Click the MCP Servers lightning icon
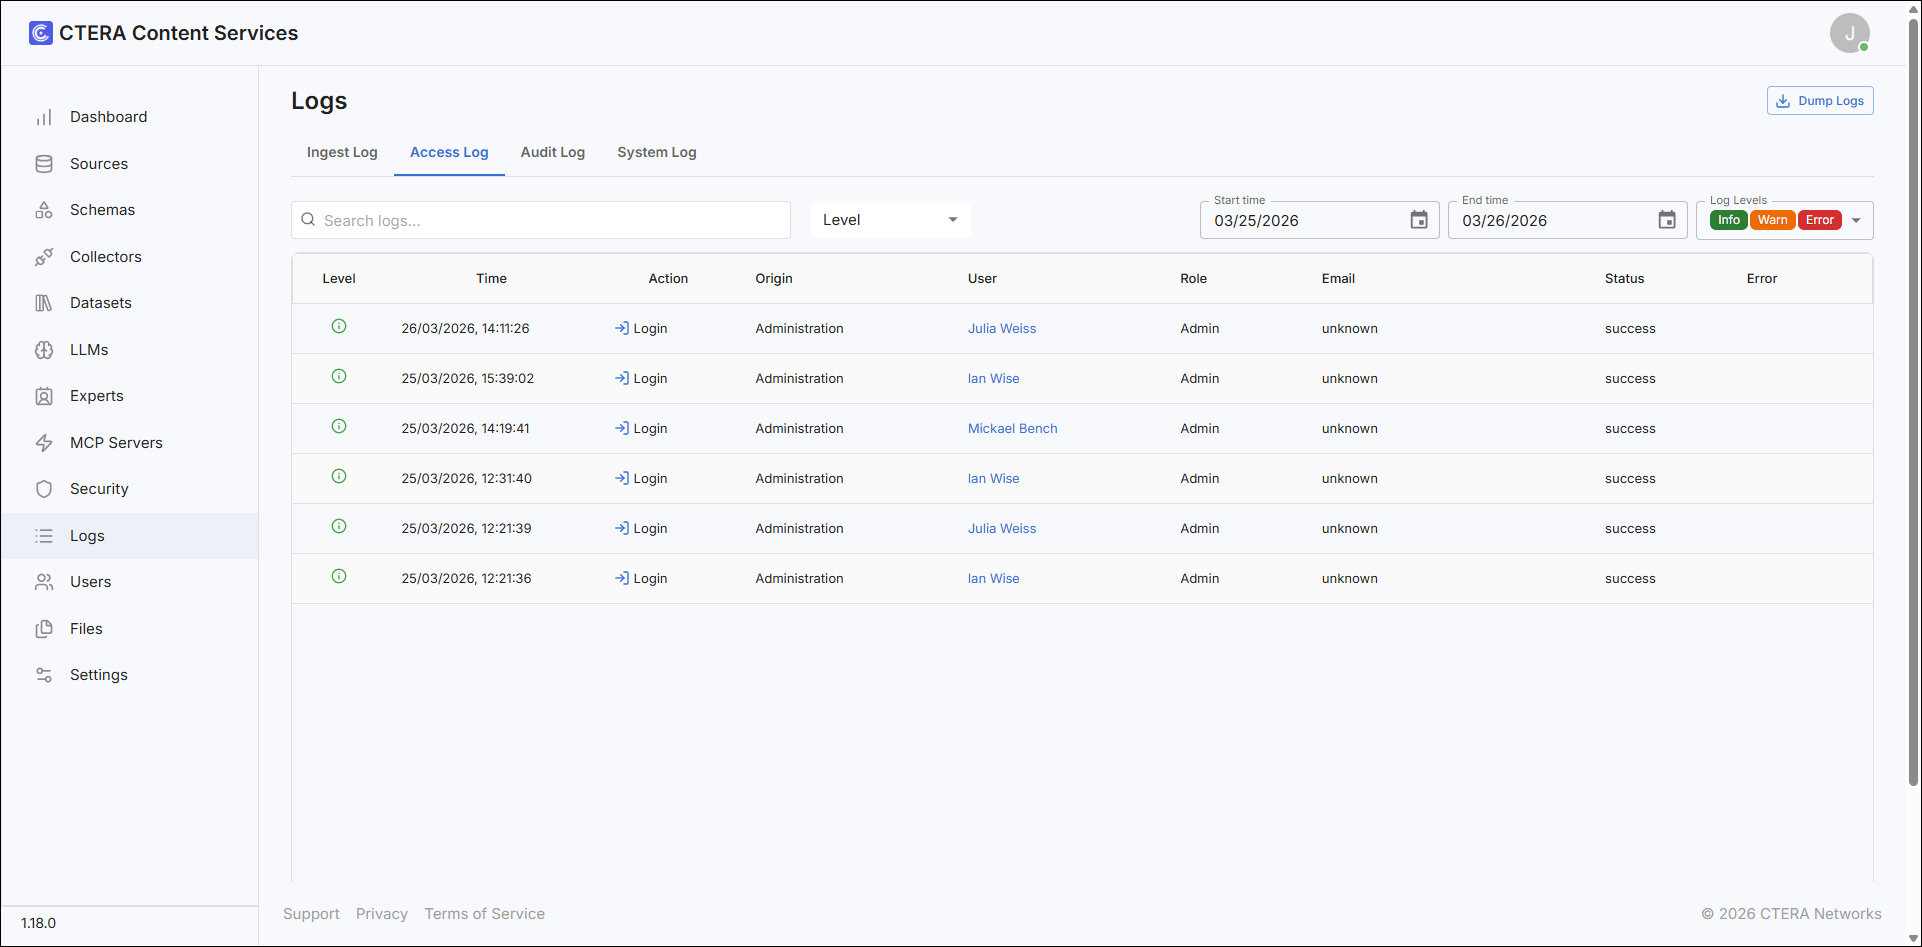 44,443
